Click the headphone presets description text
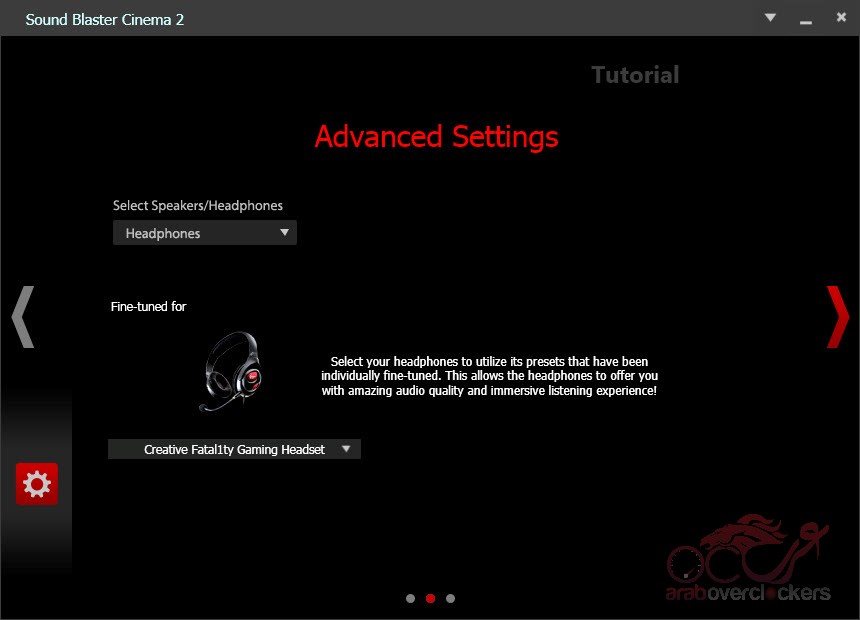 click(489, 376)
